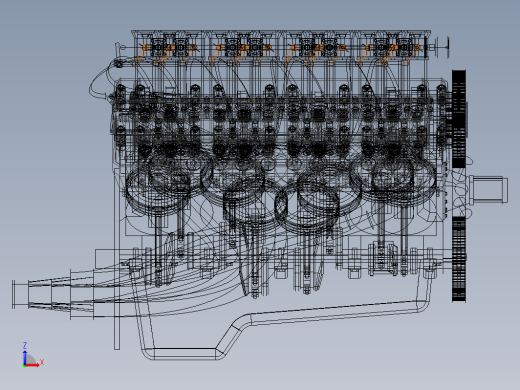Select the upper black flywheel gear section
Viewport: 520px width, 390px height.
click(x=459, y=119)
